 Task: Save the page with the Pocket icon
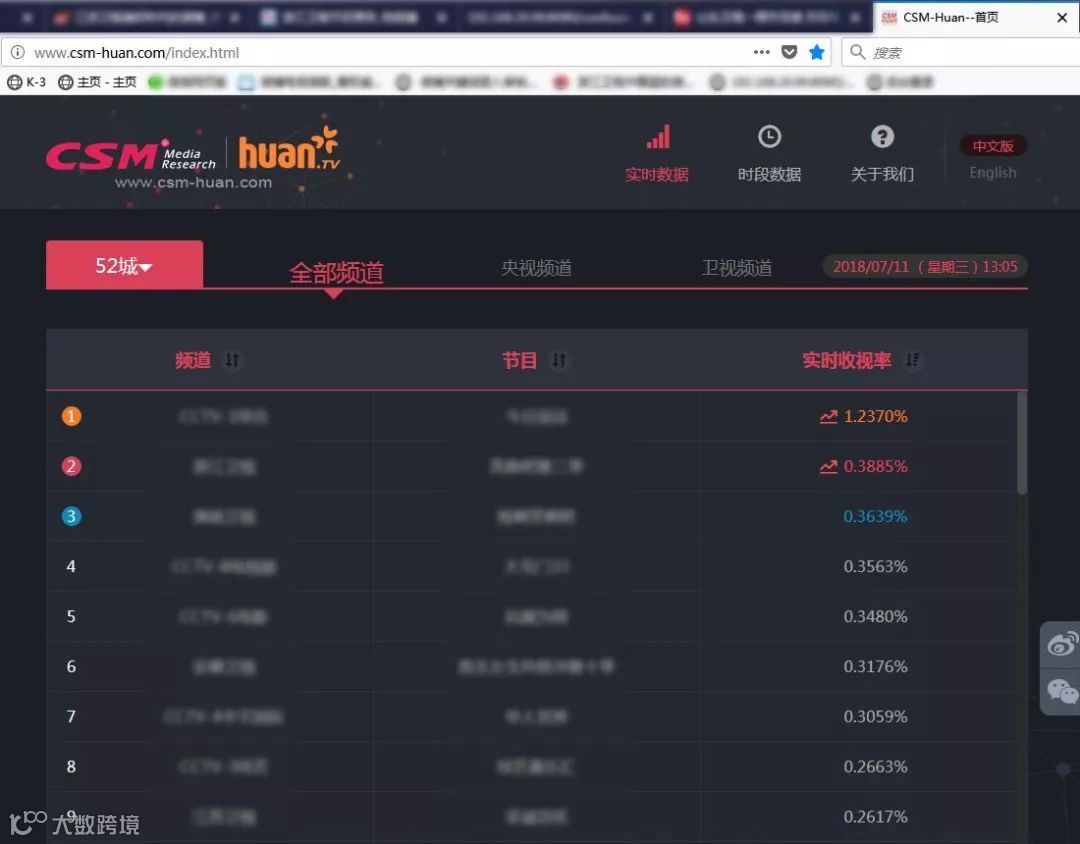point(789,52)
